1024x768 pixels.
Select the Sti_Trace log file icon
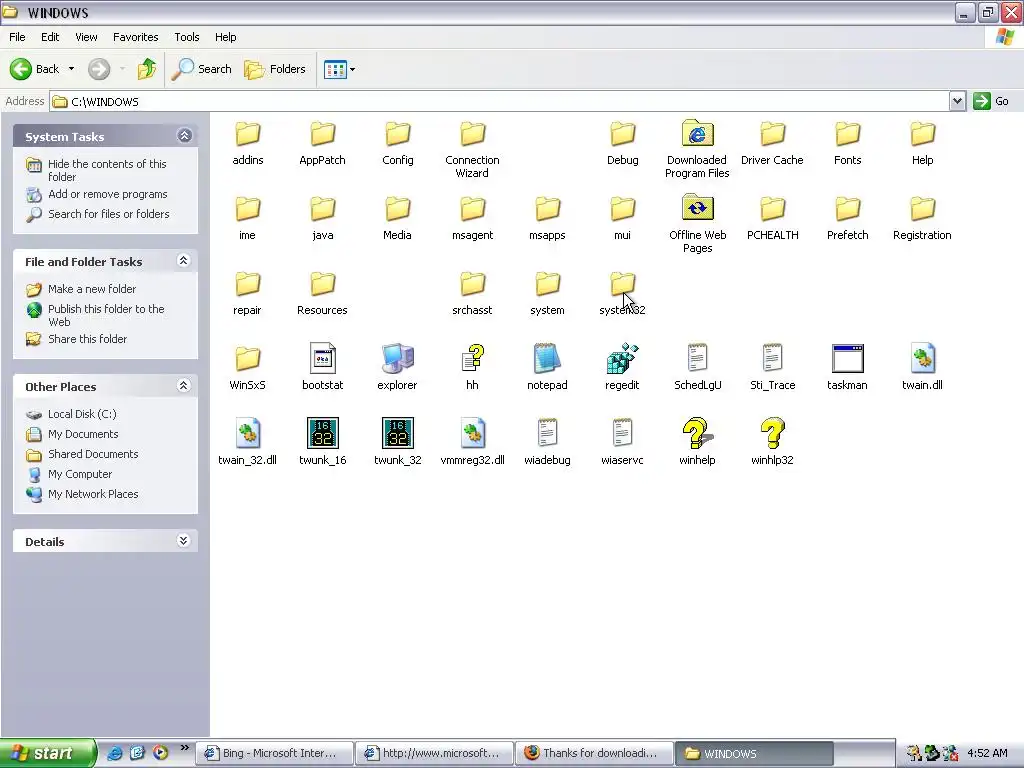click(x=773, y=359)
